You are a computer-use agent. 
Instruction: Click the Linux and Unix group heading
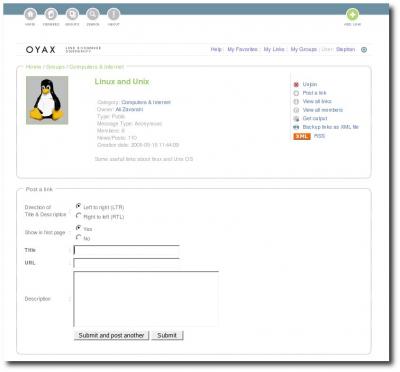122,82
